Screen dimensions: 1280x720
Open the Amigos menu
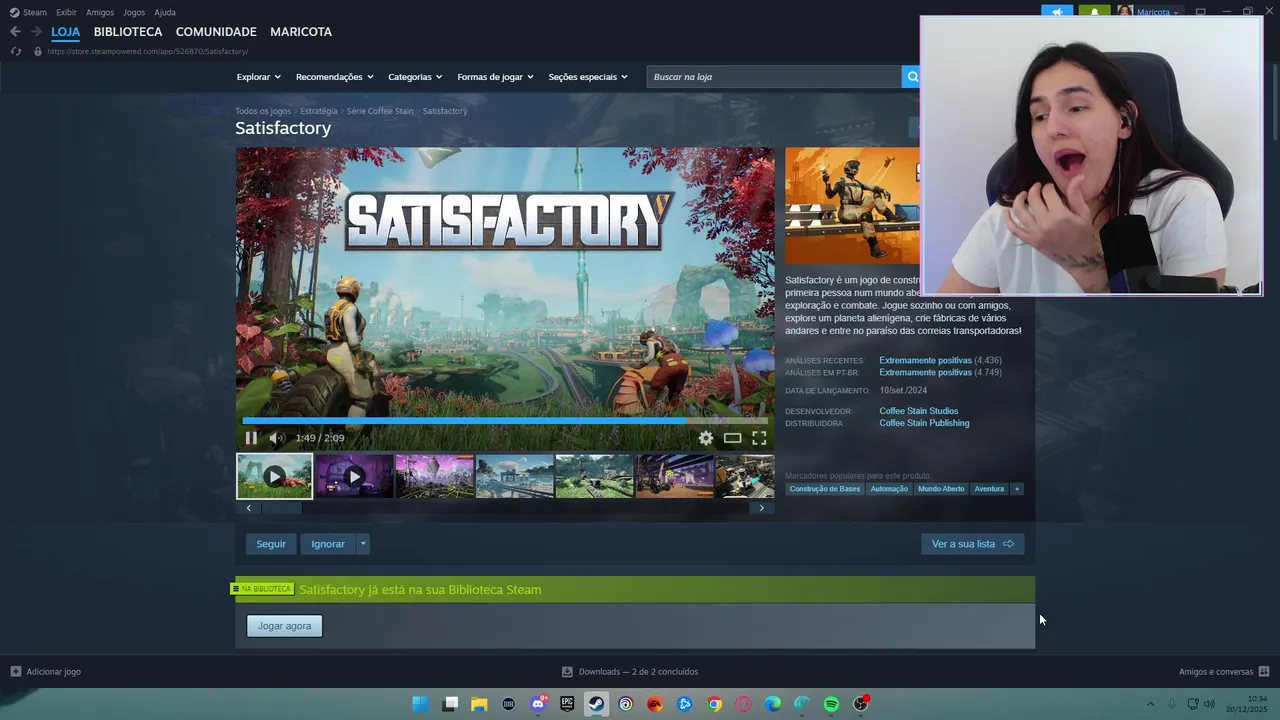coord(100,12)
